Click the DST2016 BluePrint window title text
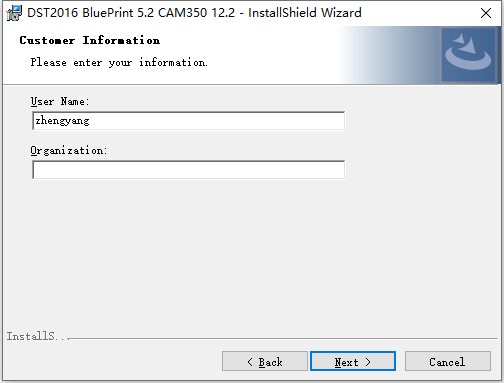504x383 pixels. tap(194, 13)
